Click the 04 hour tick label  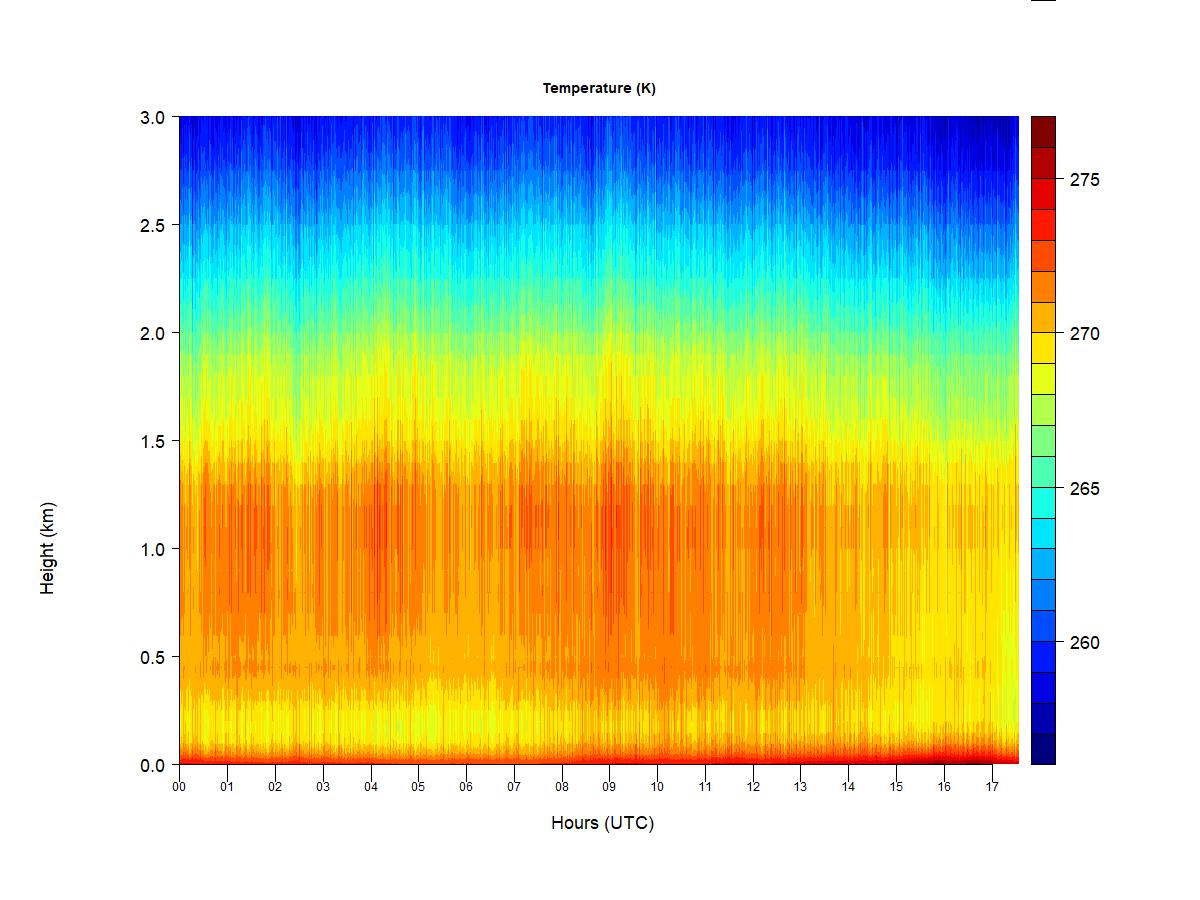[x=371, y=787]
